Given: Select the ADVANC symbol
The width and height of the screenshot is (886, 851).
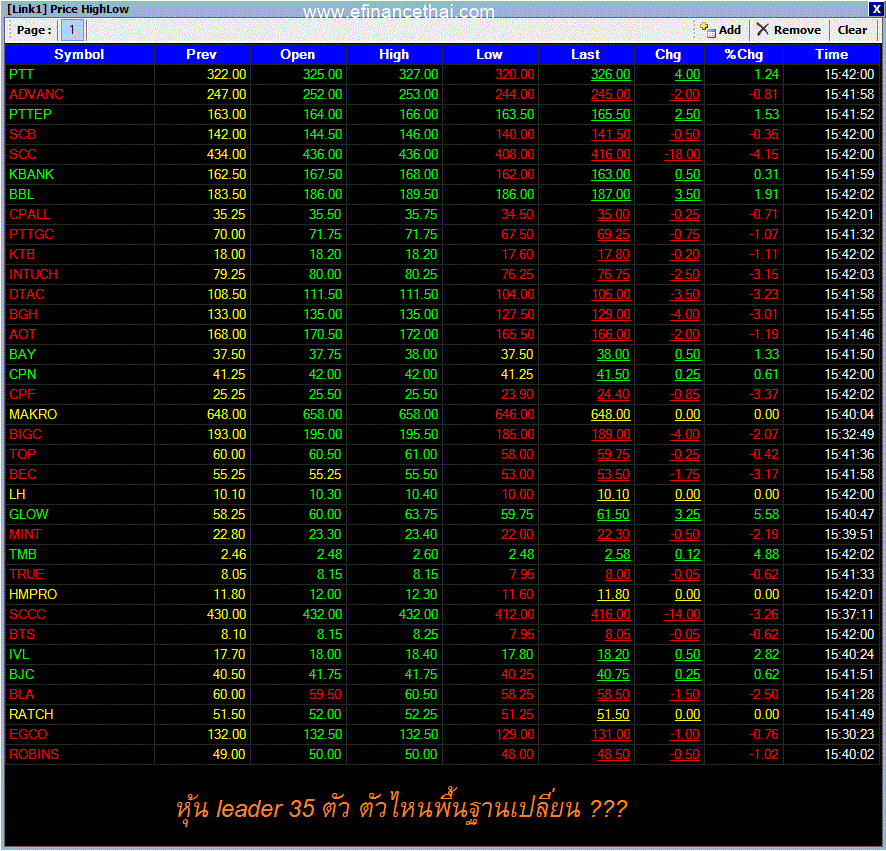Looking at the screenshot, I should (x=36, y=94).
